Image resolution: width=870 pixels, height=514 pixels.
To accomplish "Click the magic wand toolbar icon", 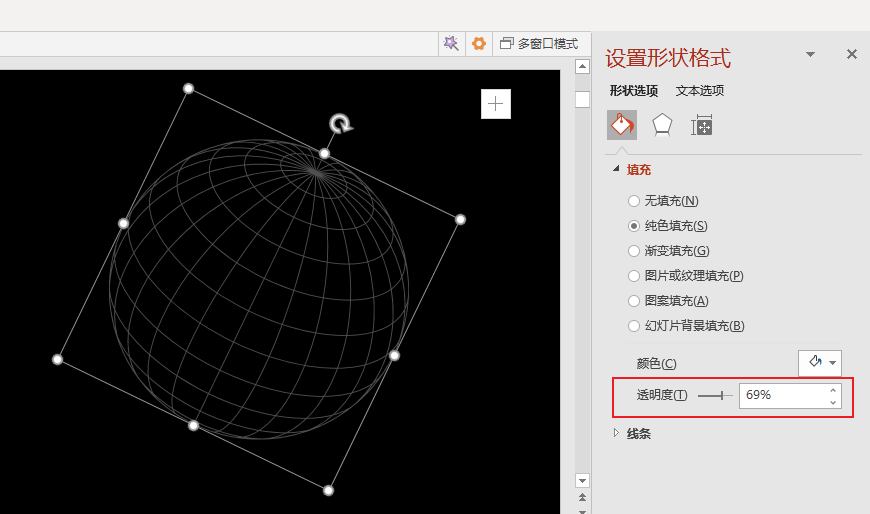I will click(451, 43).
